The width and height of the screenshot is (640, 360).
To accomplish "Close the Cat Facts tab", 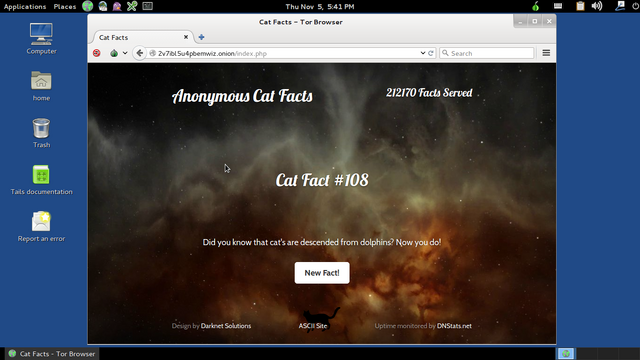I will pos(186,37).
